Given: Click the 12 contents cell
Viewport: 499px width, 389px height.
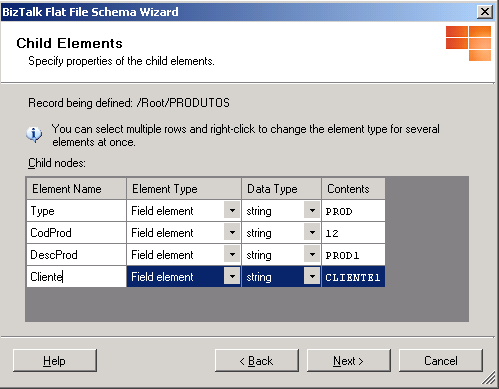Looking at the screenshot, I should (x=353, y=233).
